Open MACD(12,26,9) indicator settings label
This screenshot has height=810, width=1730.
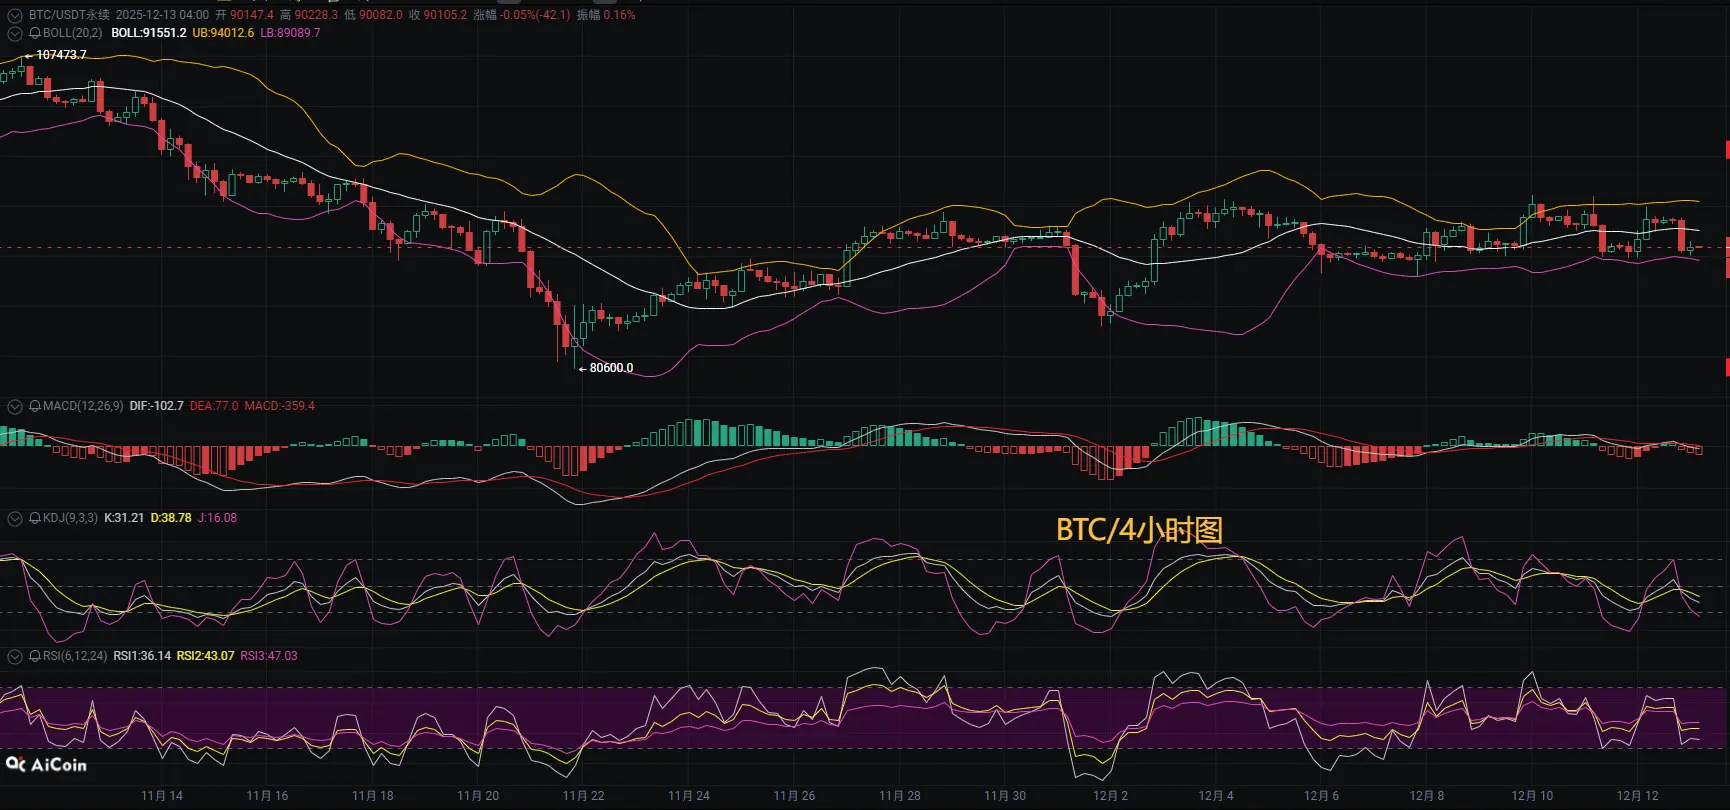coord(83,406)
